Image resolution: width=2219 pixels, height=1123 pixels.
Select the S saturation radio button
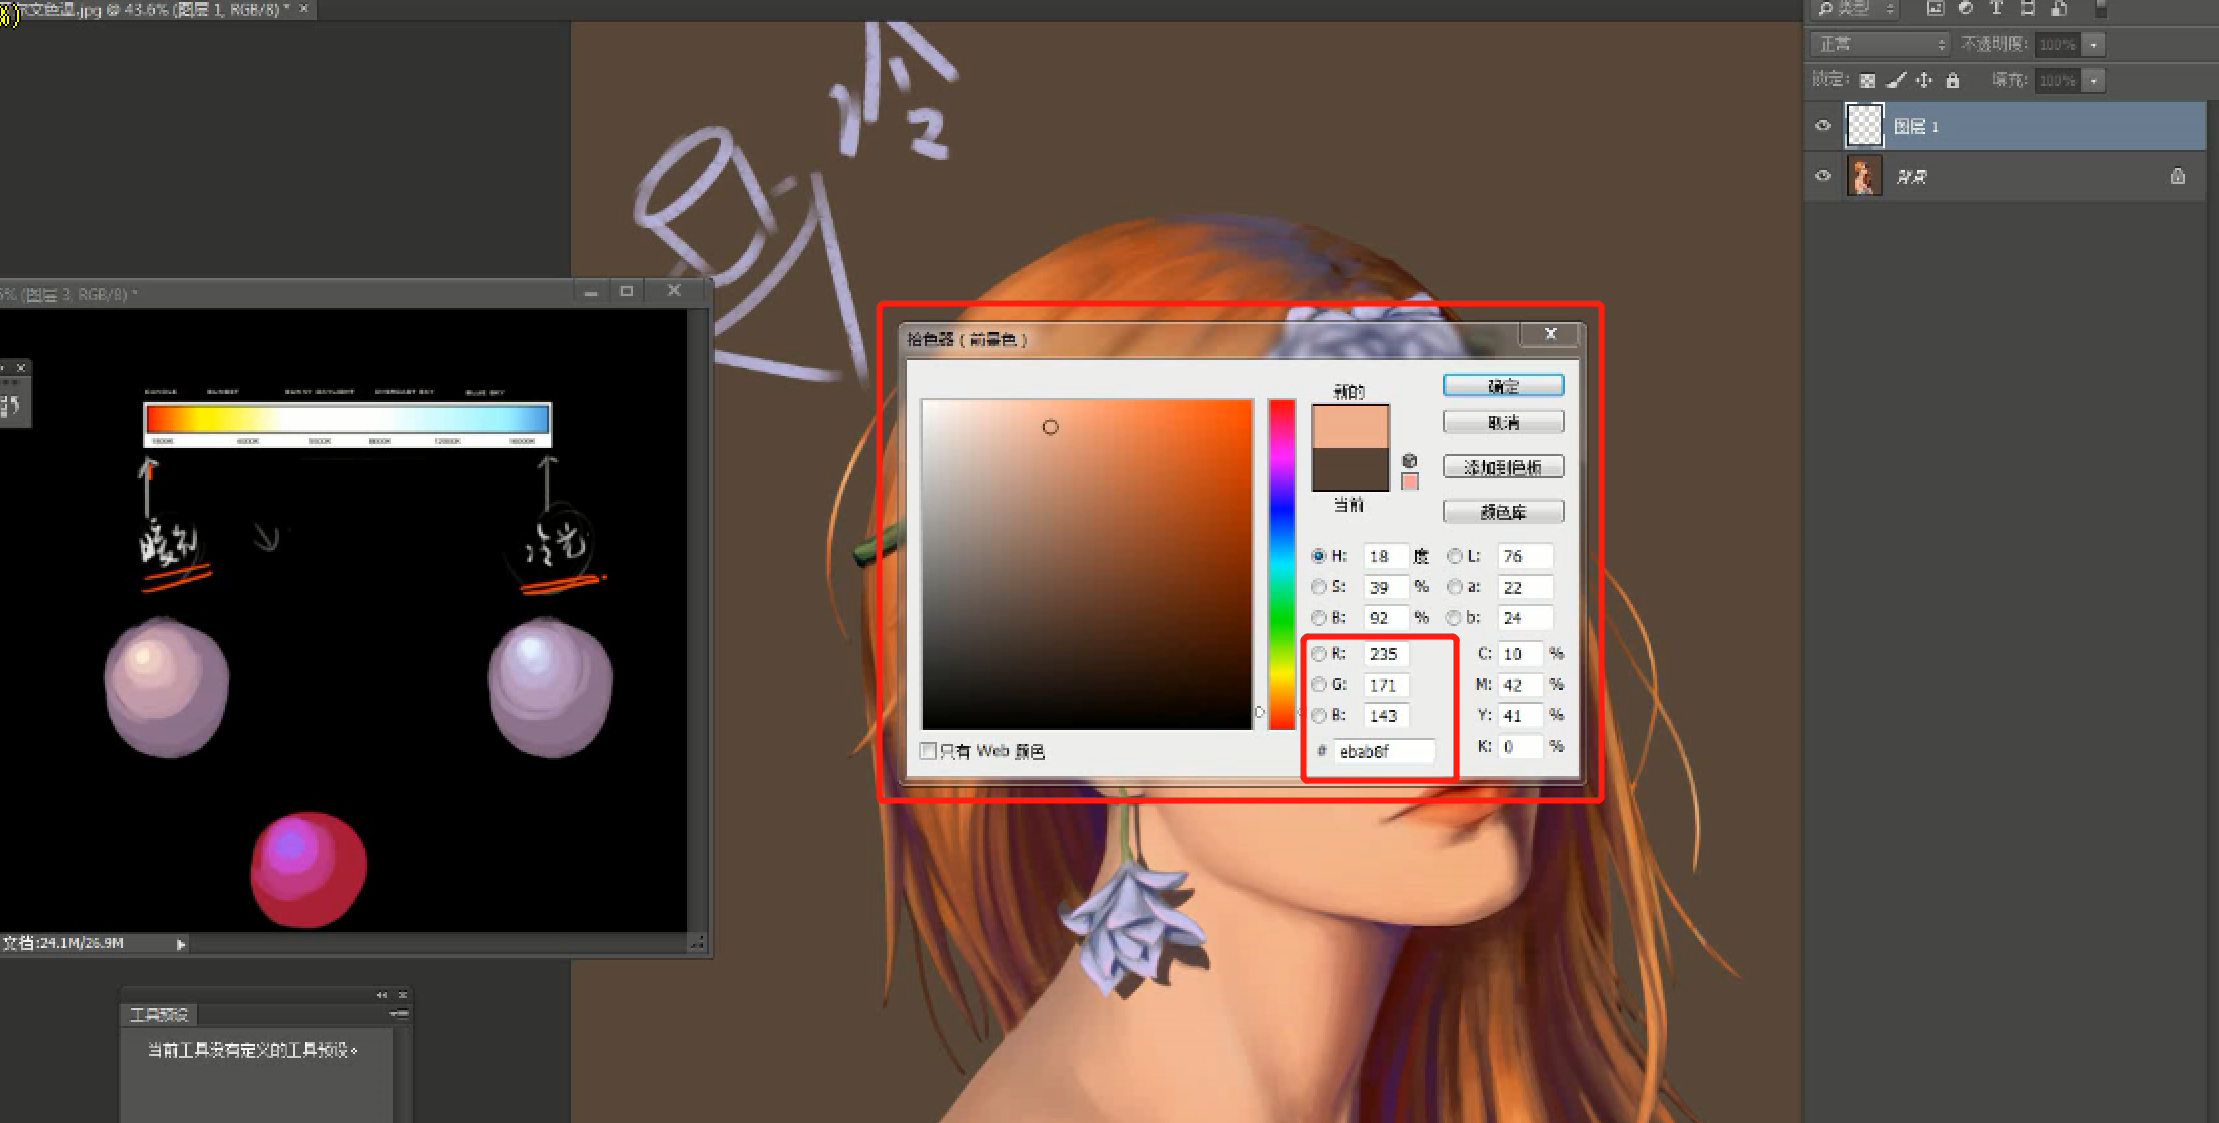click(1319, 587)
